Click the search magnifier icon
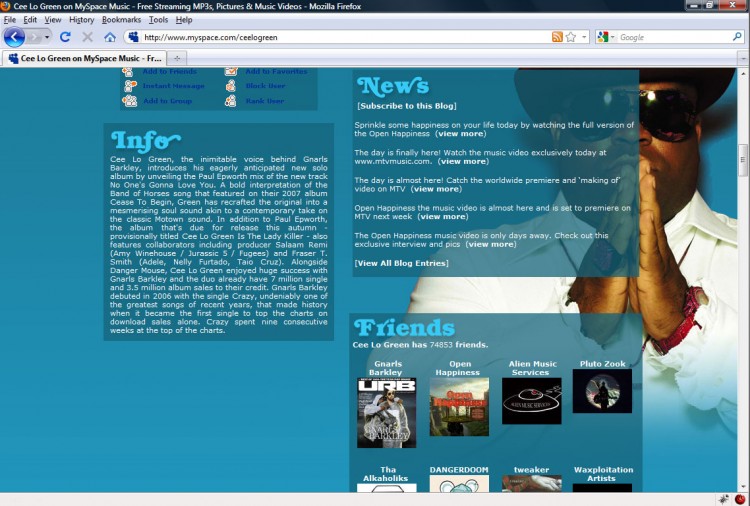This screenshot has height=506, width=750. pyautogui.click(x=737, y=37)
